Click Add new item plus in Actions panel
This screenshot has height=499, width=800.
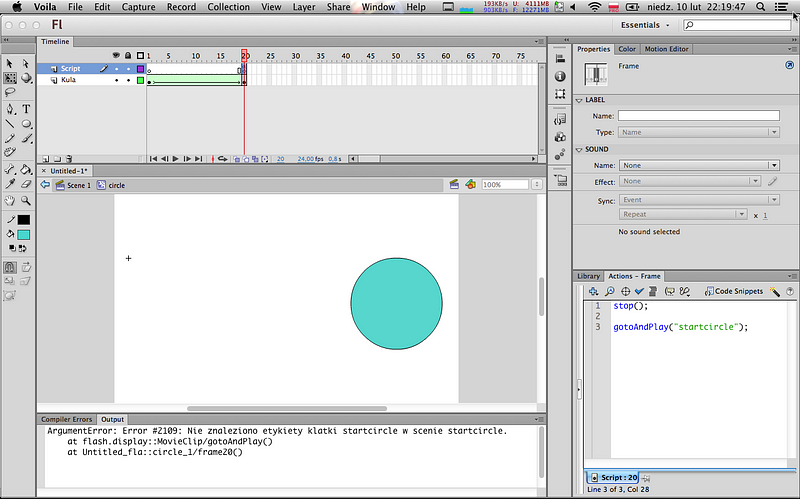pos(593,291)
